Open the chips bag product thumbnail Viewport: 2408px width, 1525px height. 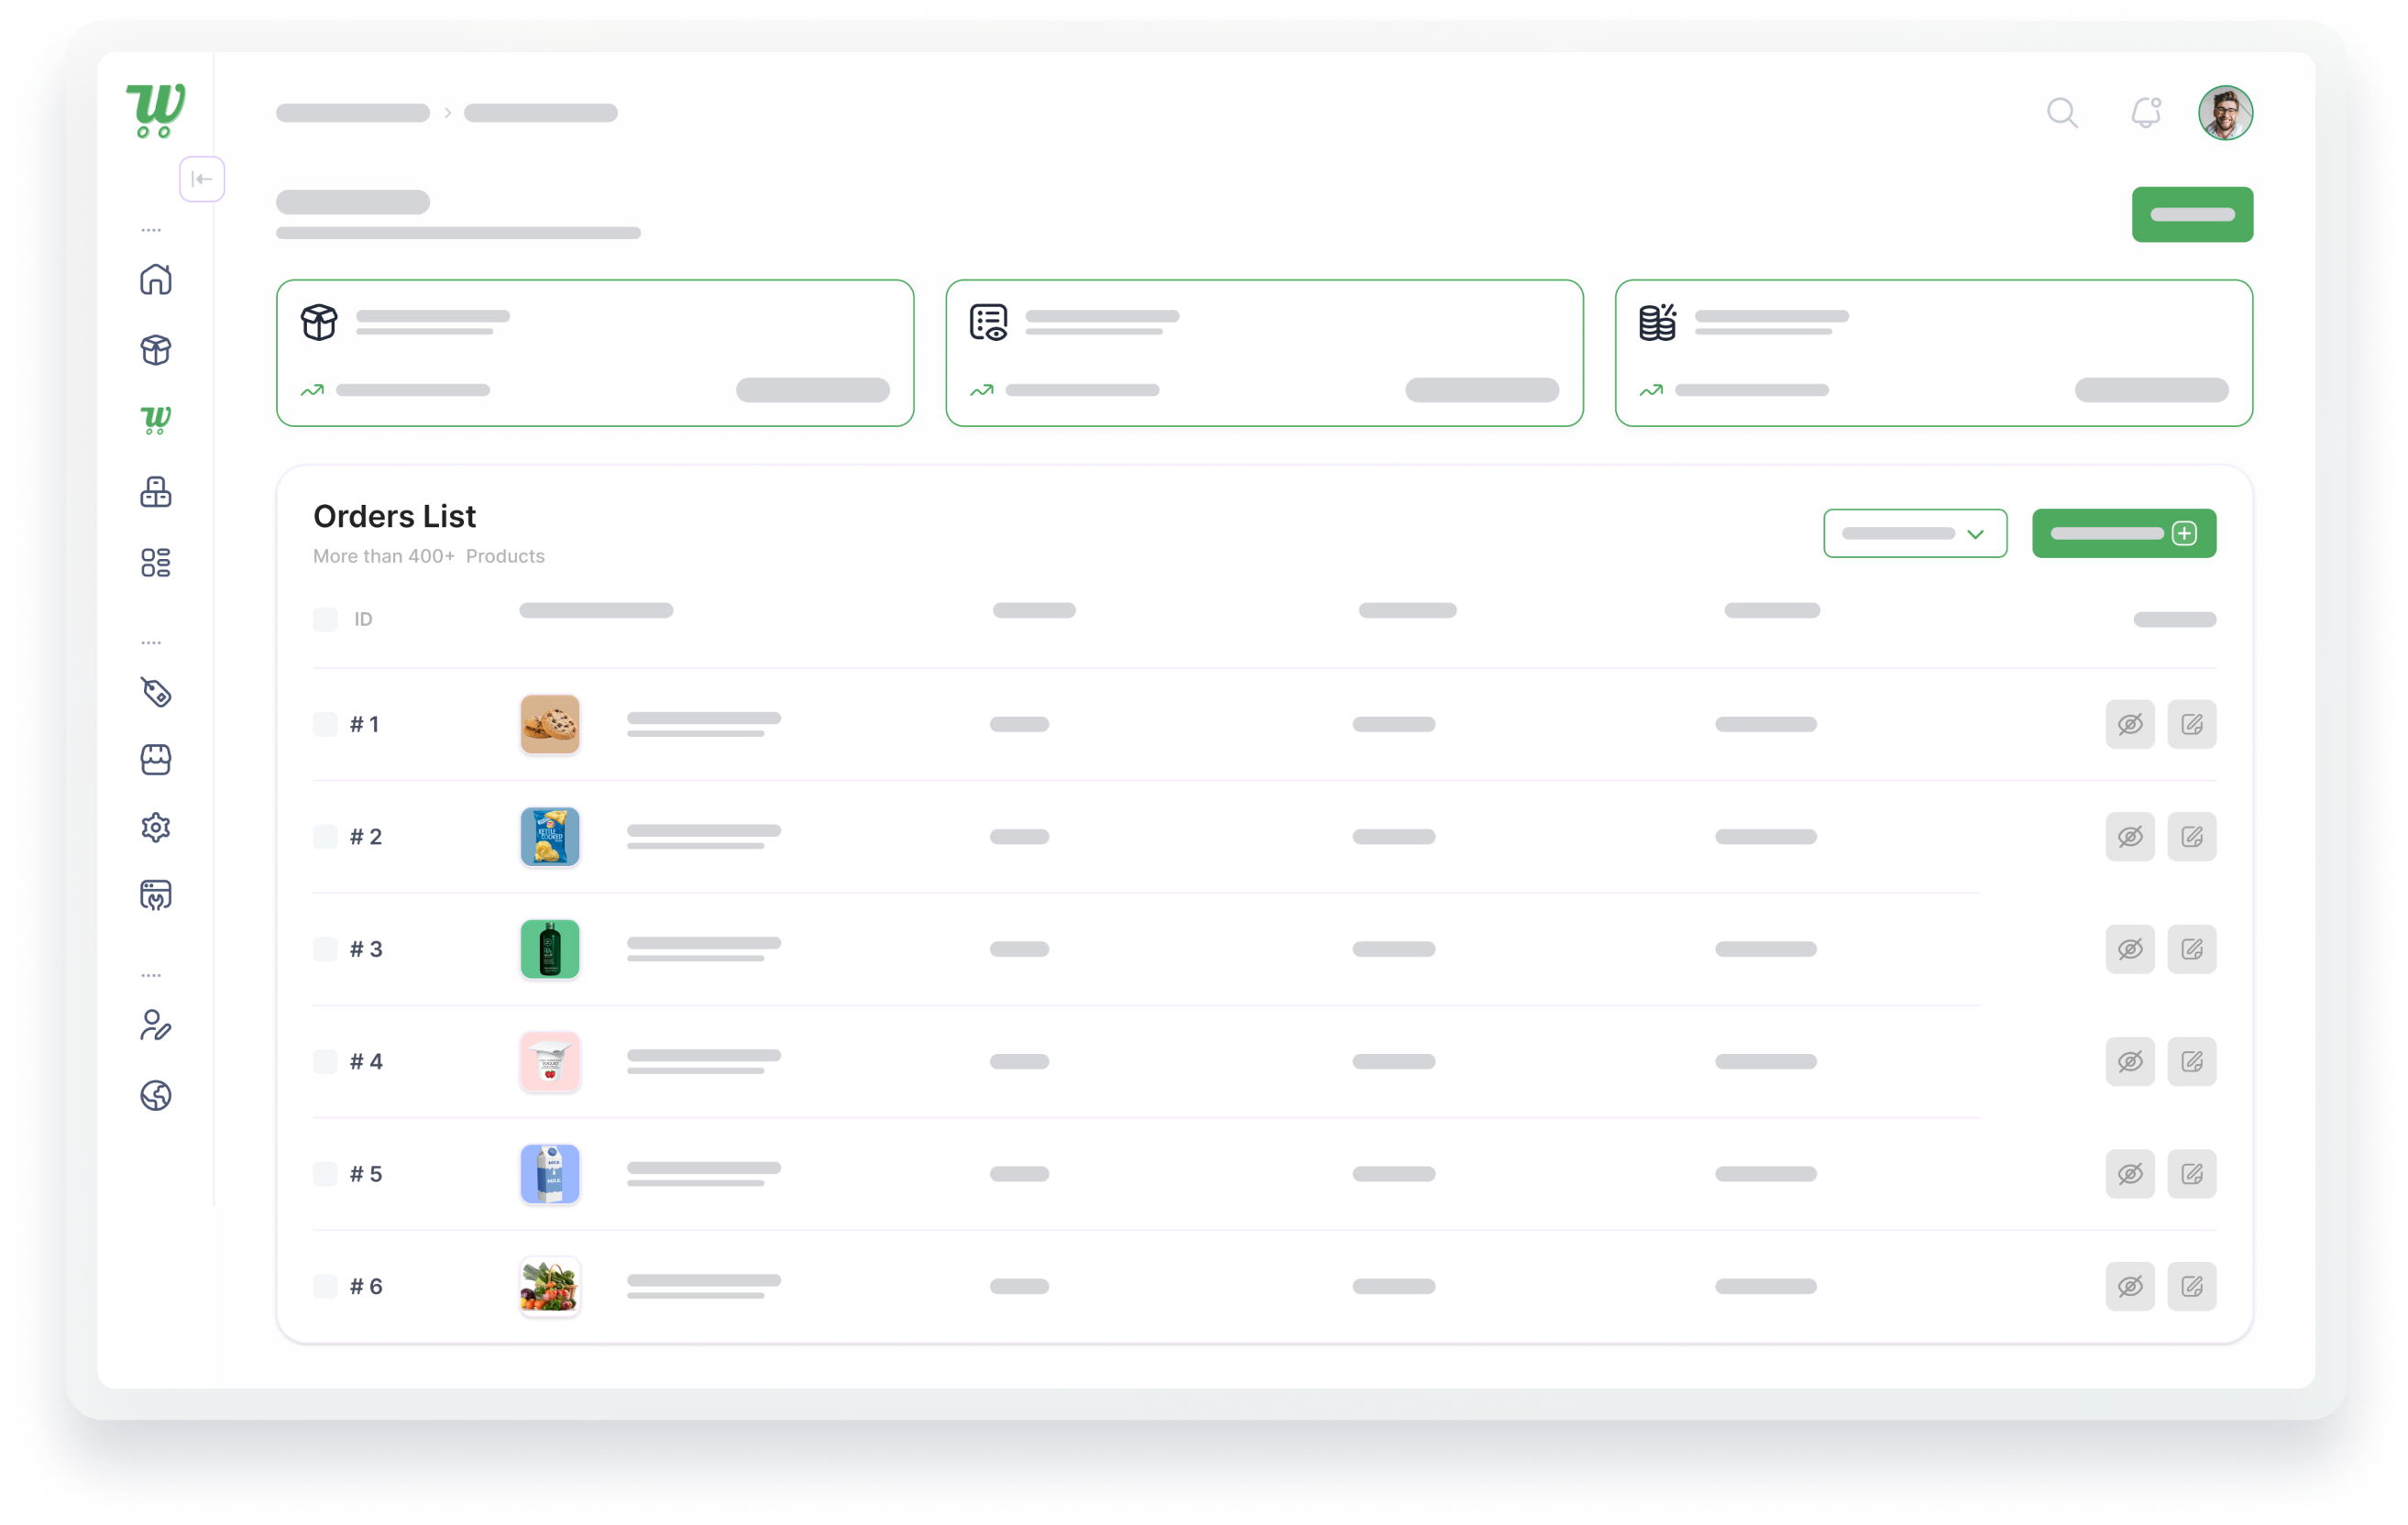(x=550, y=837)
